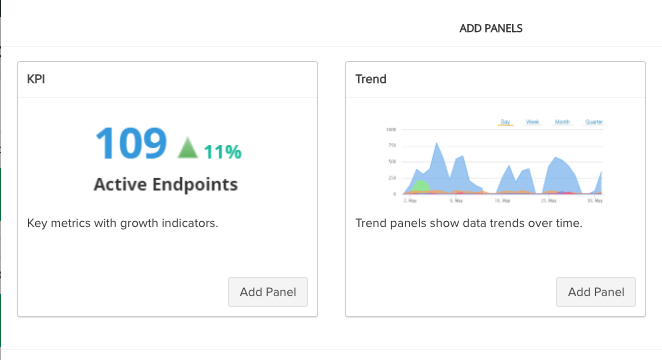Click the 1000 y-axis label
The height and width of the screenshot is (360, 662).
tap(391, 130)
